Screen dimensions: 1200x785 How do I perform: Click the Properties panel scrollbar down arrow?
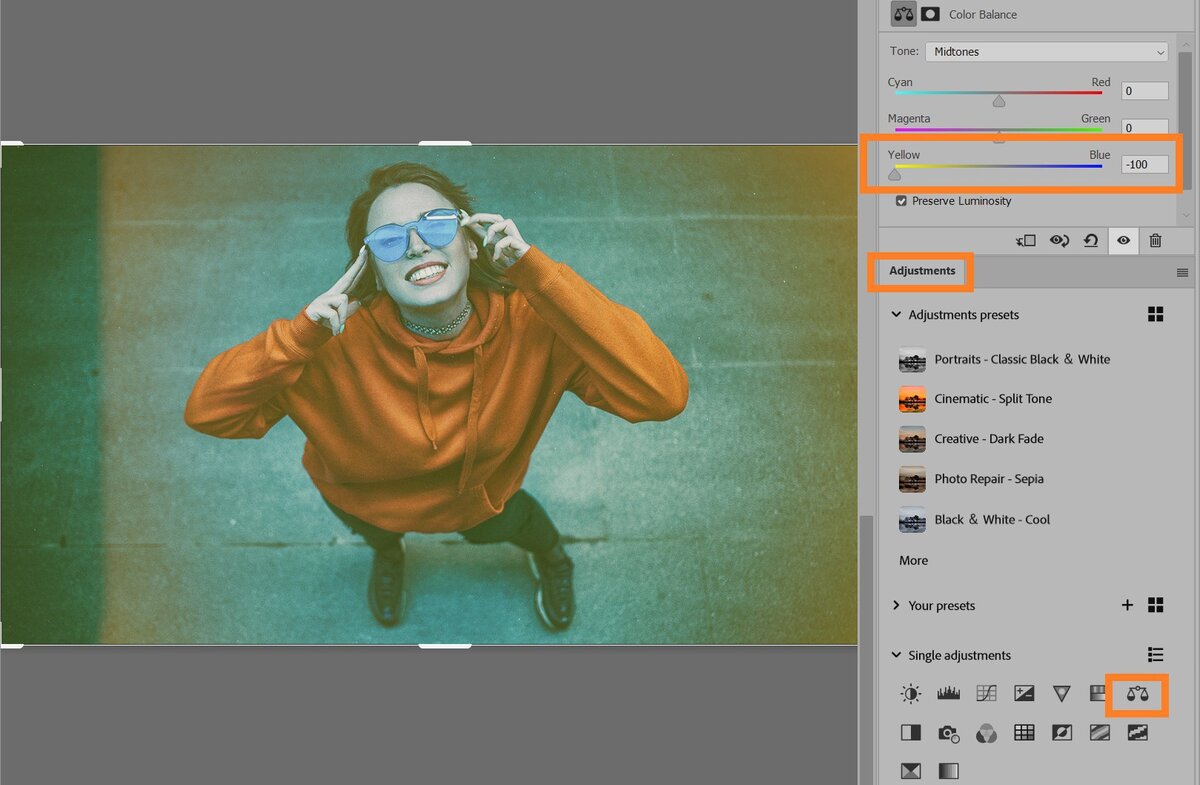(1184, 215)
